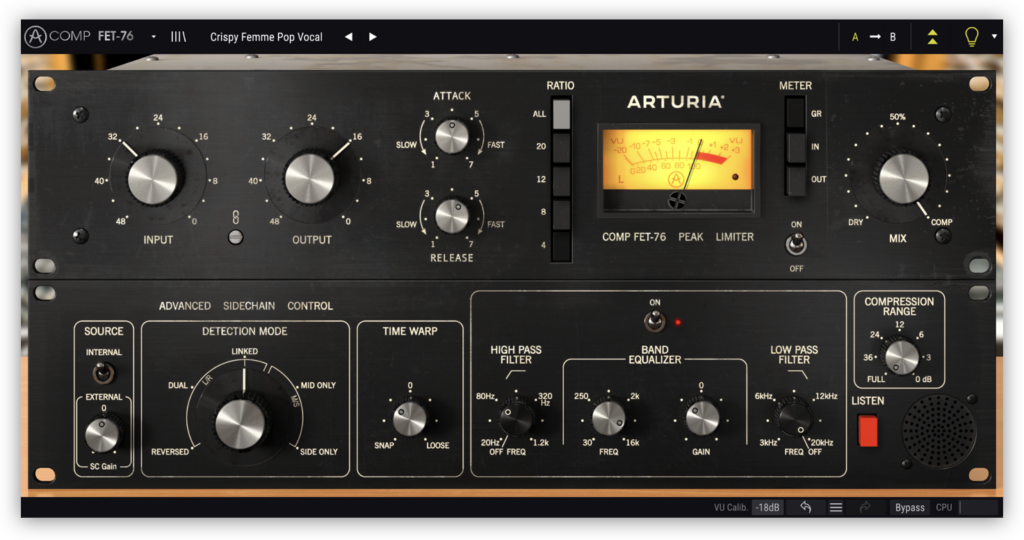Click the LOW PASS FILTER freq knob
The height and width of the screenshot is (540, 1024).
coord(793,419)
